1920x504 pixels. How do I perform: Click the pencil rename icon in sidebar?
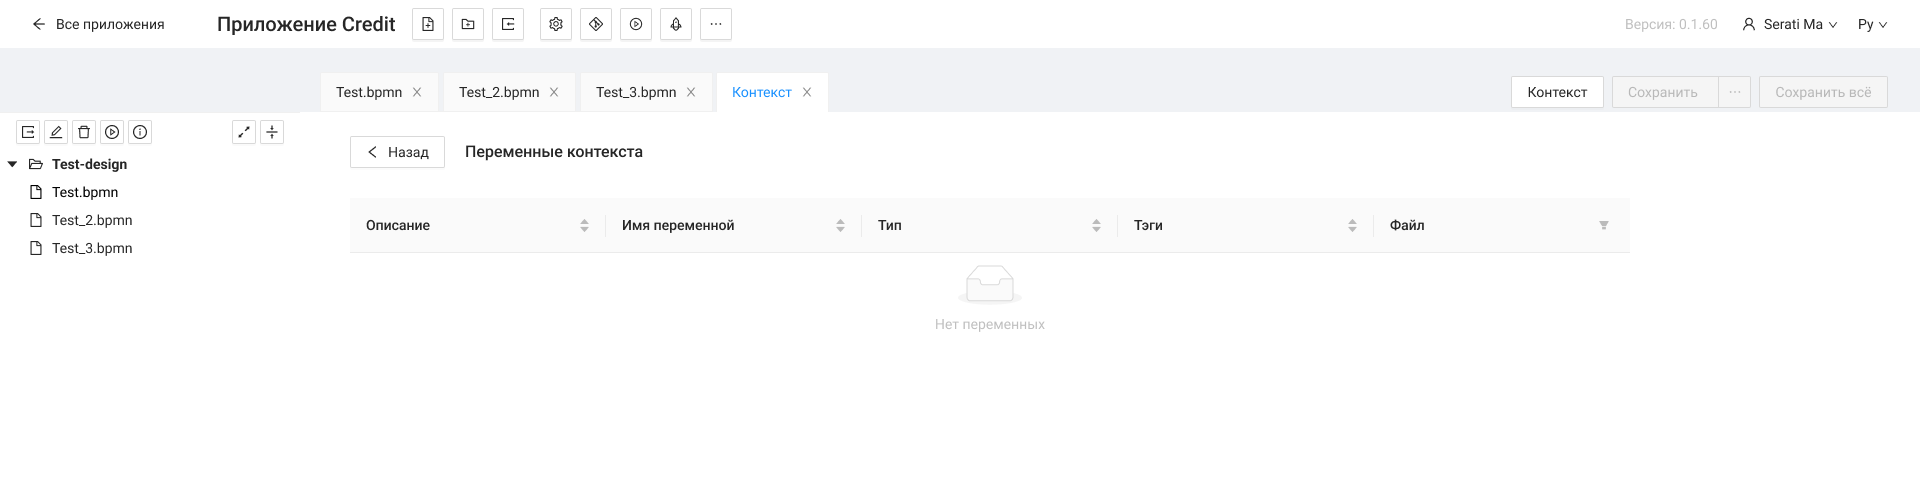[x=56, y=132]
